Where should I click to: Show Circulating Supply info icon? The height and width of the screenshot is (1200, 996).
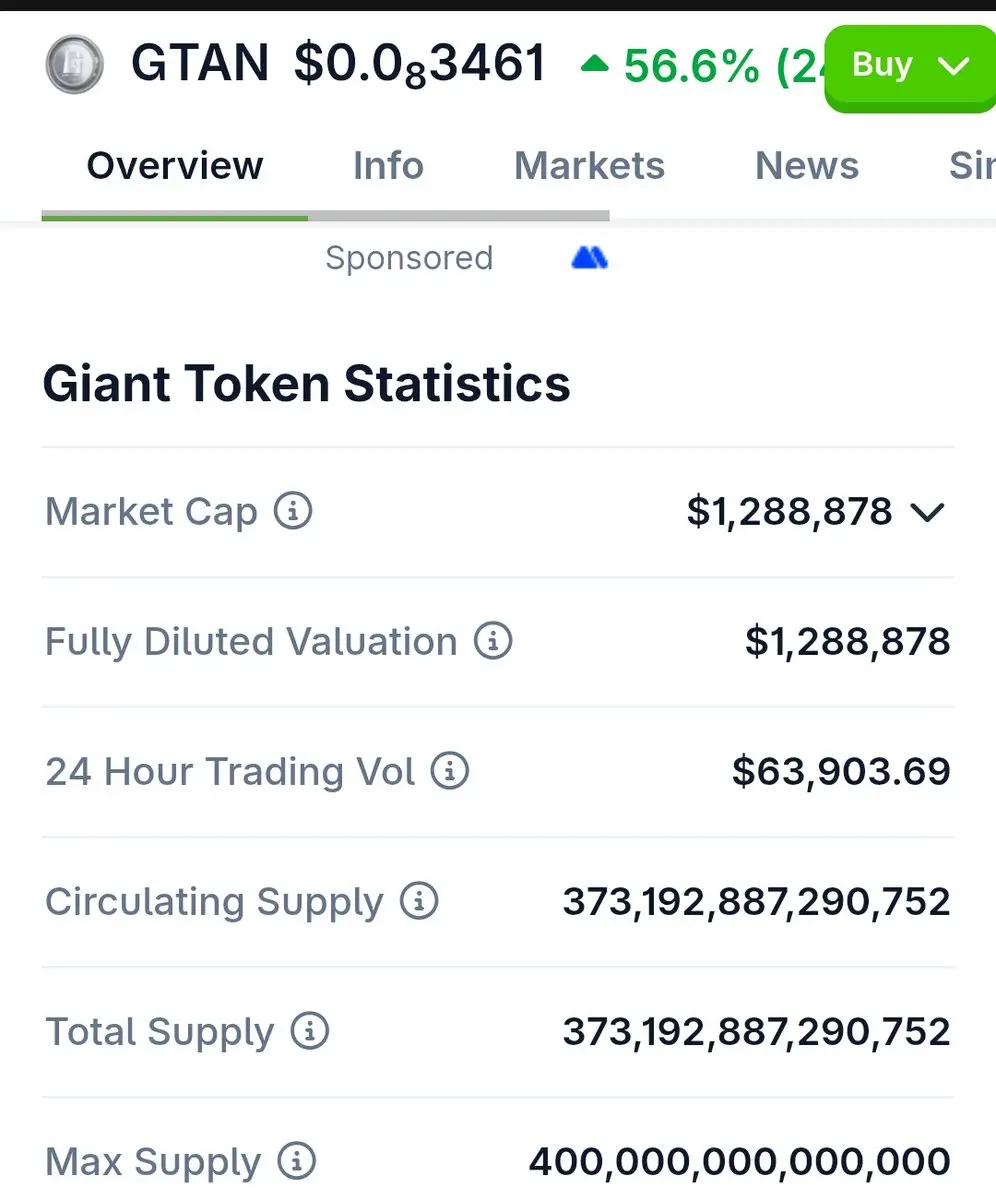point(419,901)
